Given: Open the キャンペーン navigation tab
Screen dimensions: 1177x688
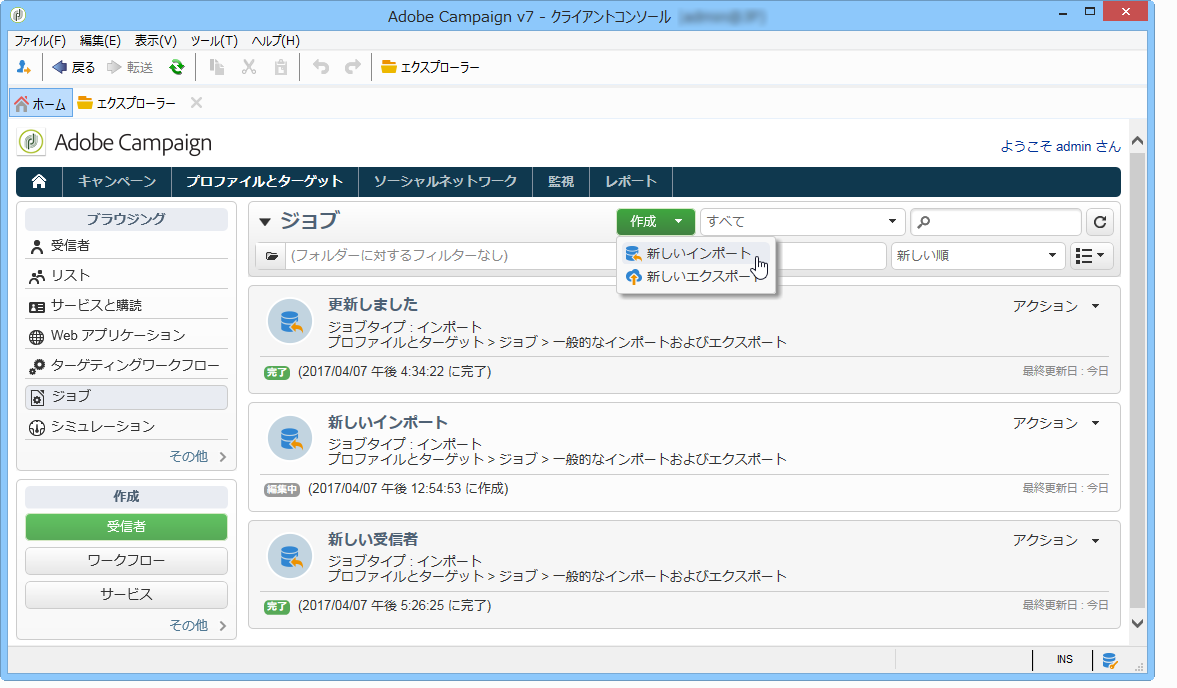Looking at the screenshot, I should [x=117, y=182].
